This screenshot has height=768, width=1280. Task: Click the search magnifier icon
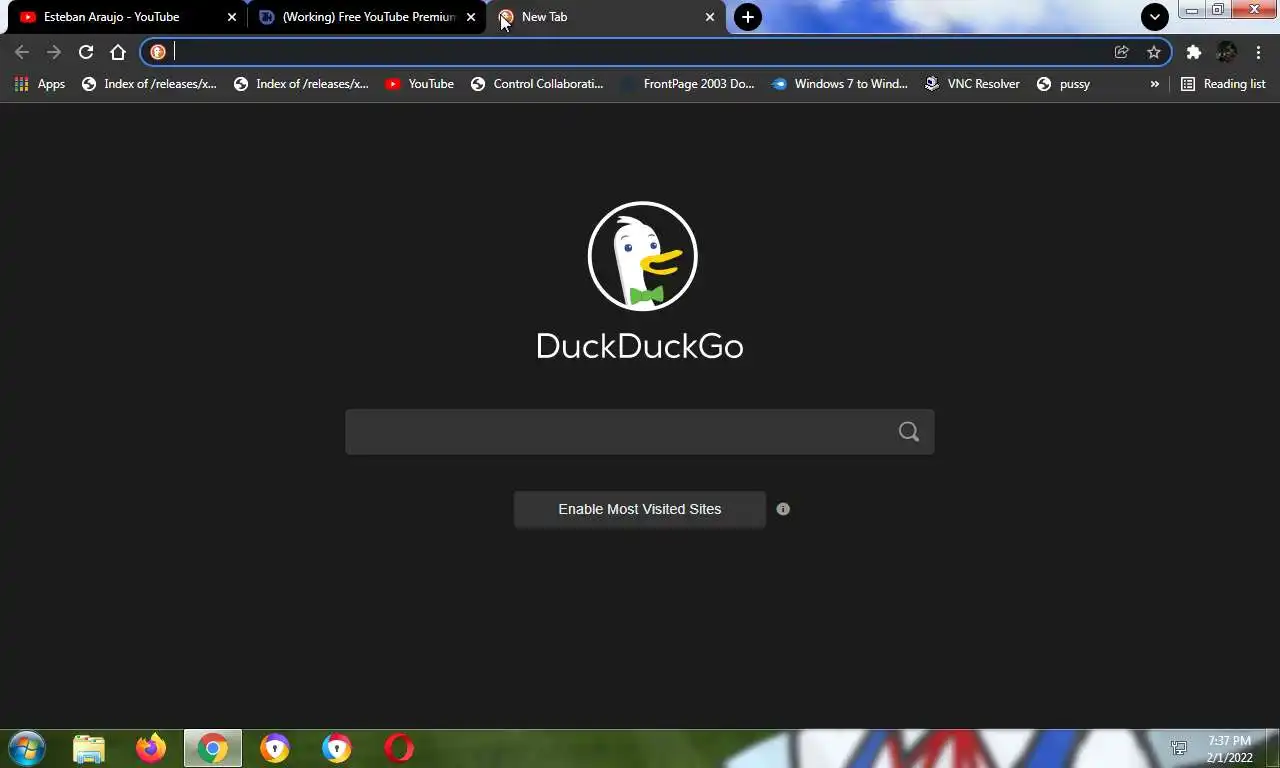pos(909,432)
